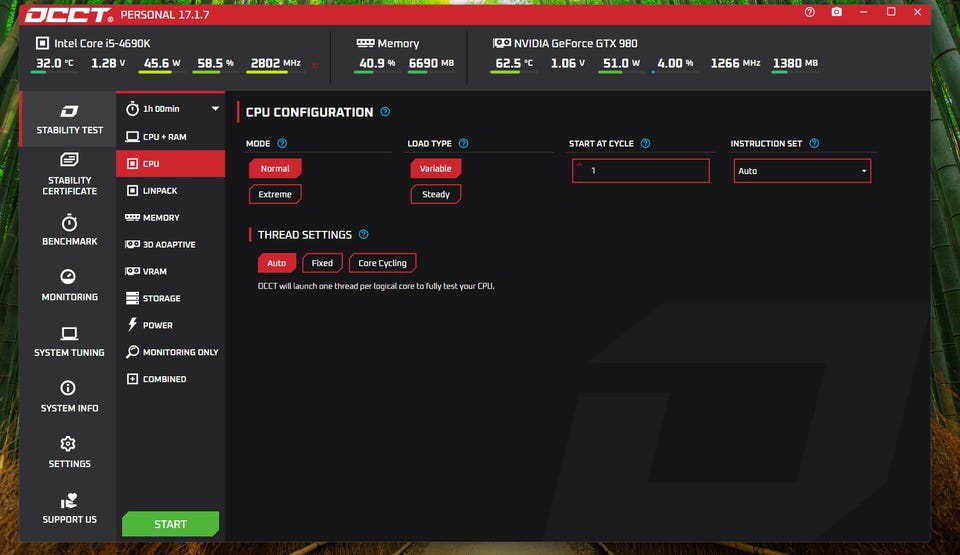960x555 pixels.
Task: Expand the 1h 00min duration dropdown
Action: [171, 108]
